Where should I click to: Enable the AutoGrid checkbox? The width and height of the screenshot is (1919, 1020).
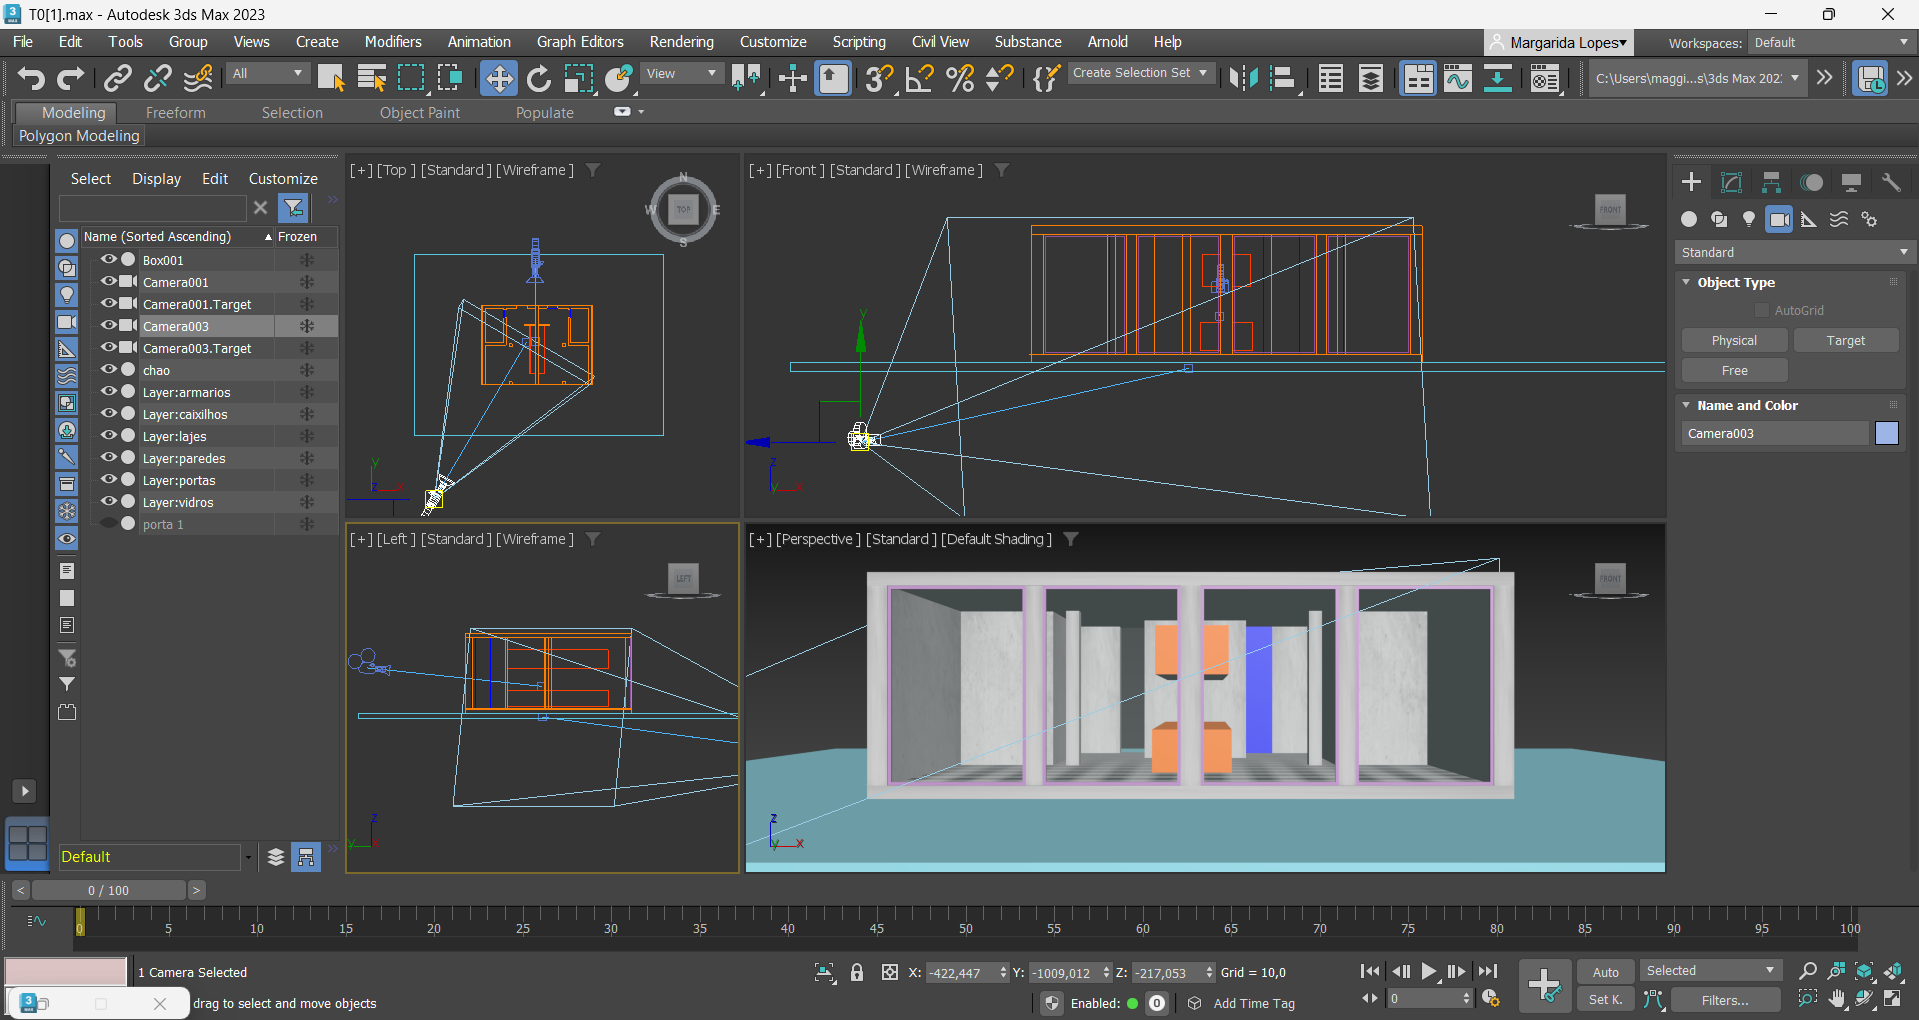tap(1762, 311)
